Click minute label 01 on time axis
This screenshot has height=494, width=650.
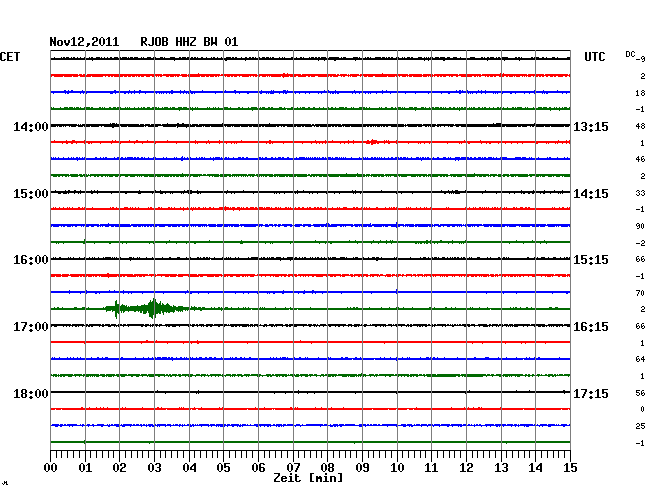[85, 468]
